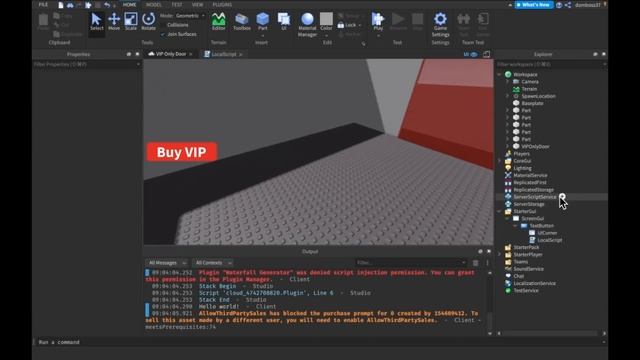Screen dimensions: 640x360
Task: Toggle the Join Surfaces checkbox
Action: point(163,34)
